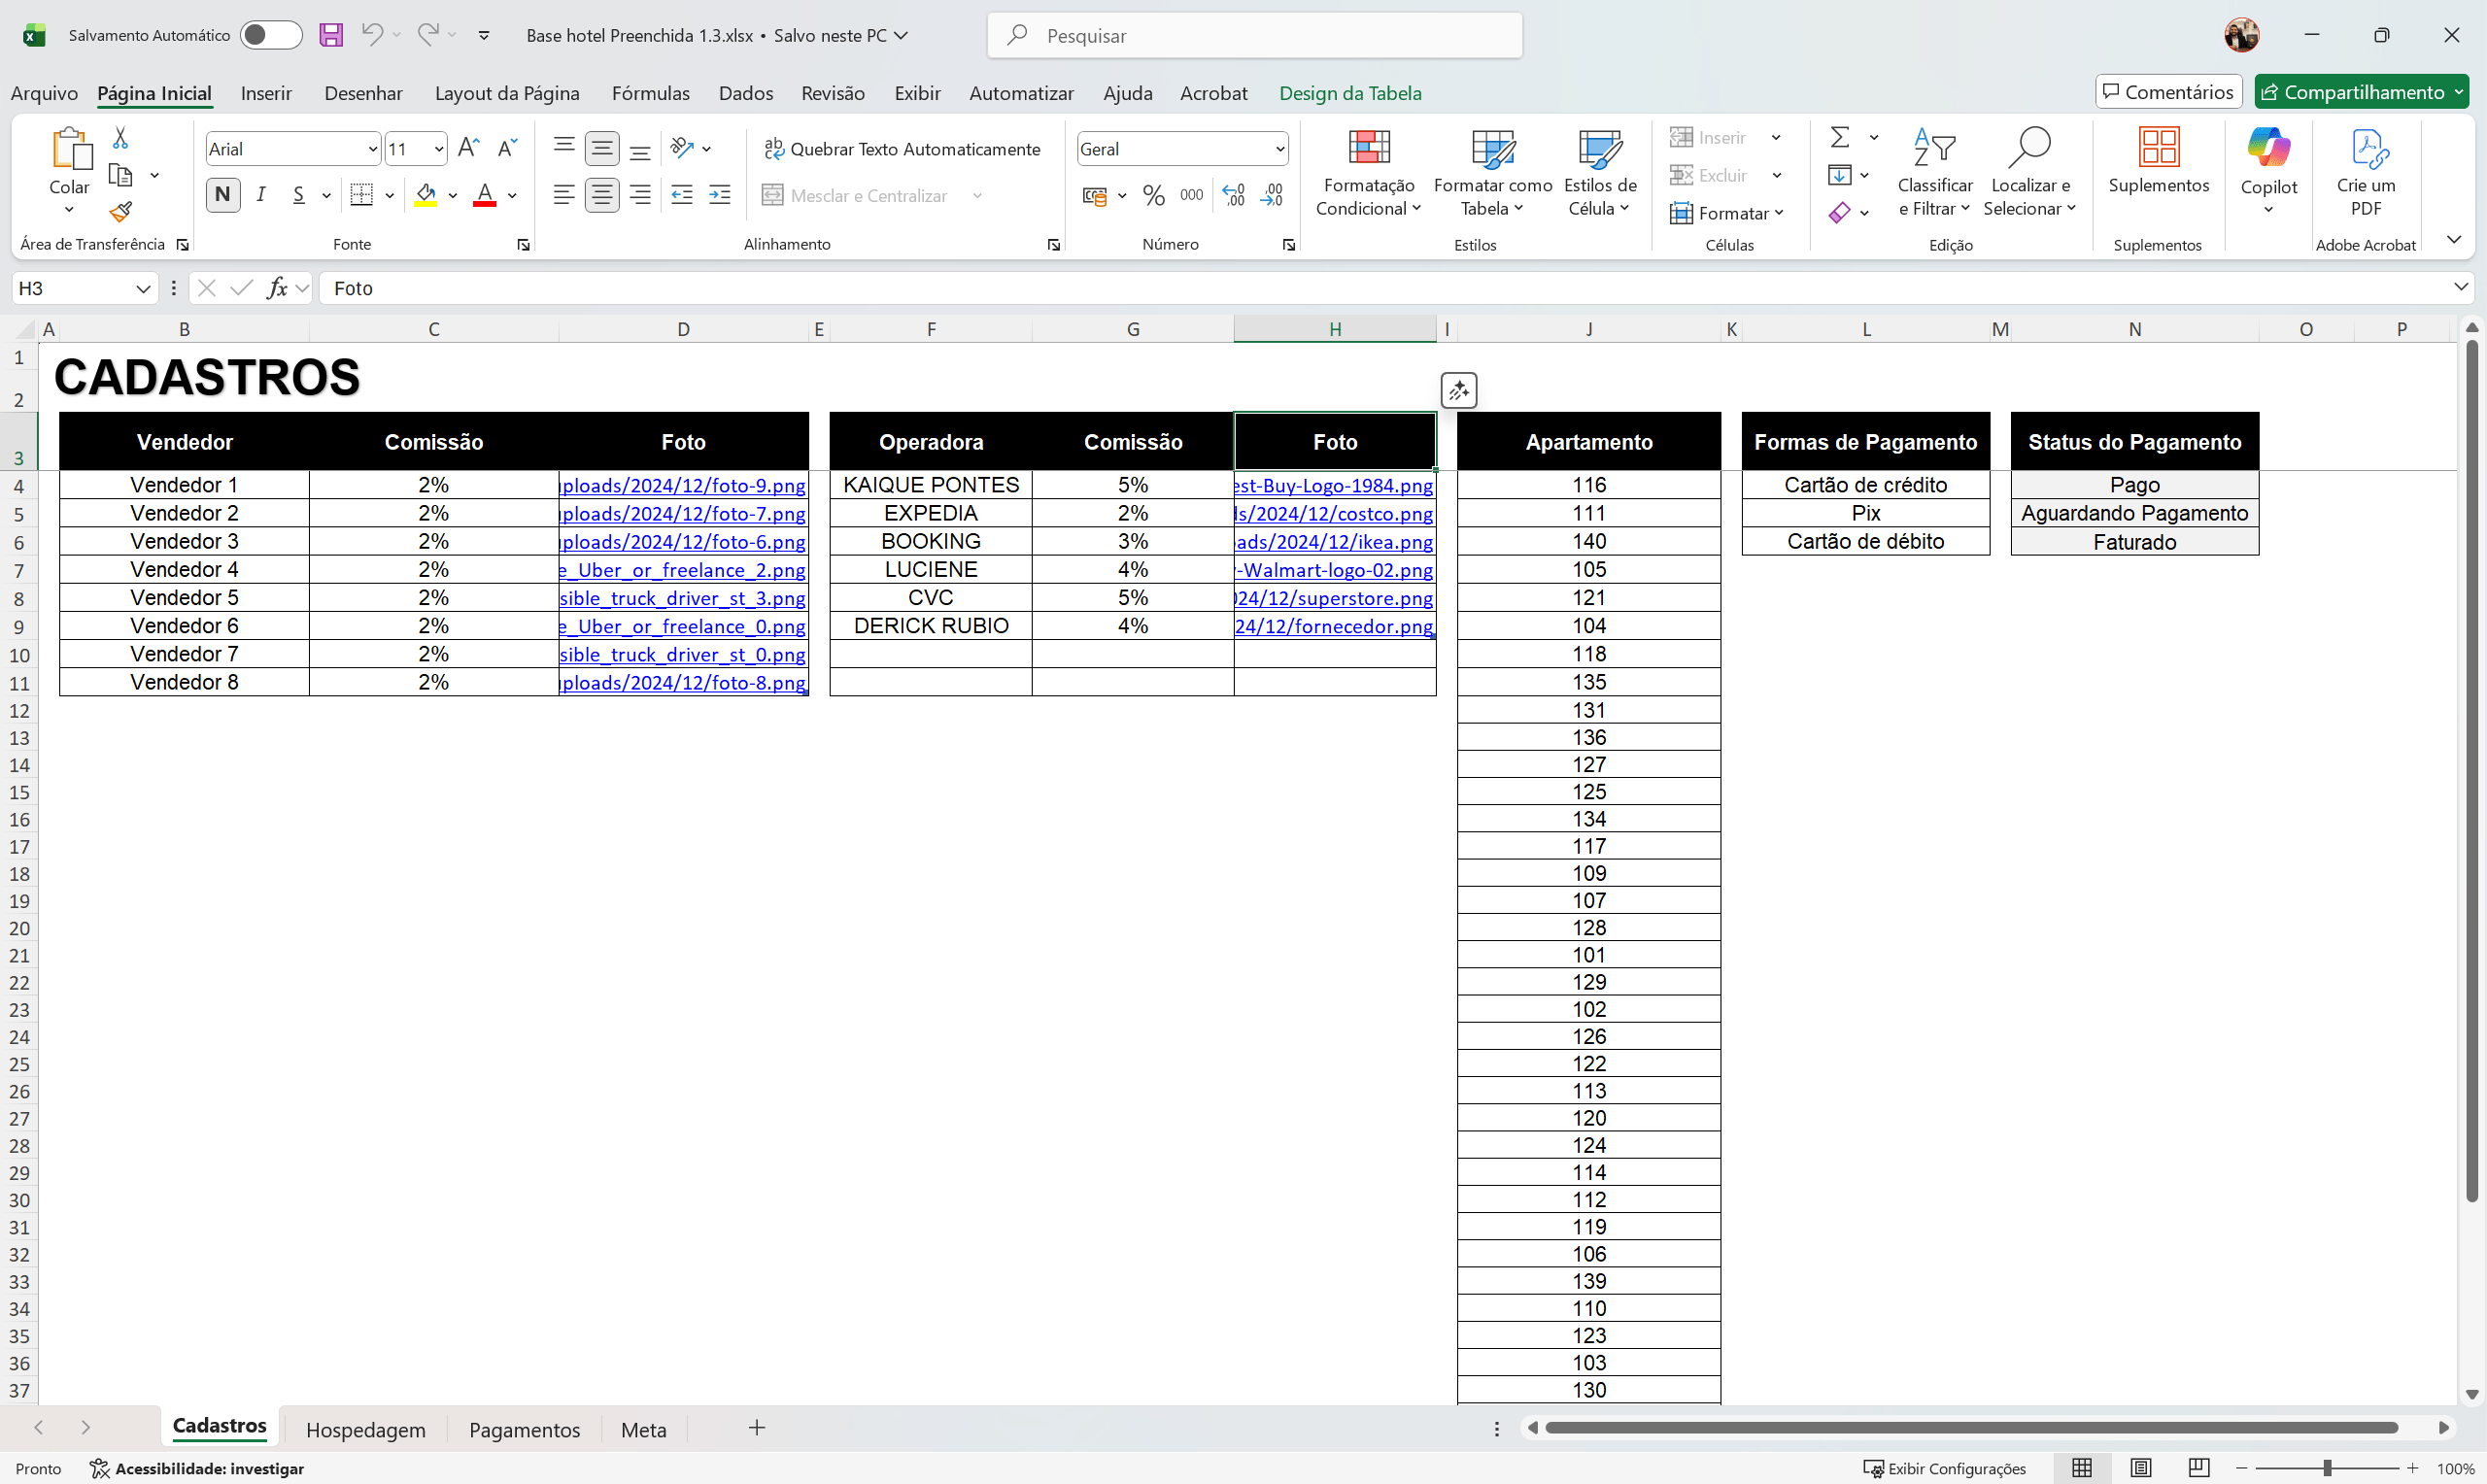2487x1484 pixels.
Task: Click the Copilot icon
Action: [2268, 148]
